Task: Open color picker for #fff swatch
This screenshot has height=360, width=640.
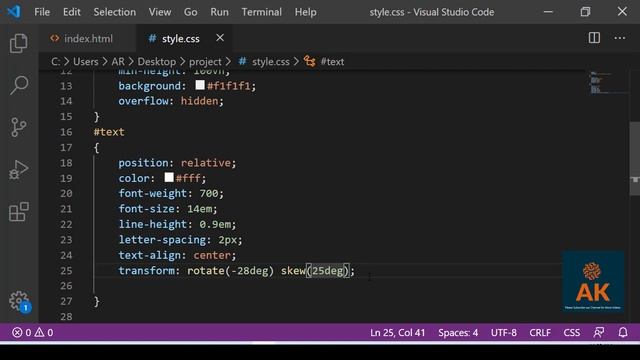Action: point(169,178)
